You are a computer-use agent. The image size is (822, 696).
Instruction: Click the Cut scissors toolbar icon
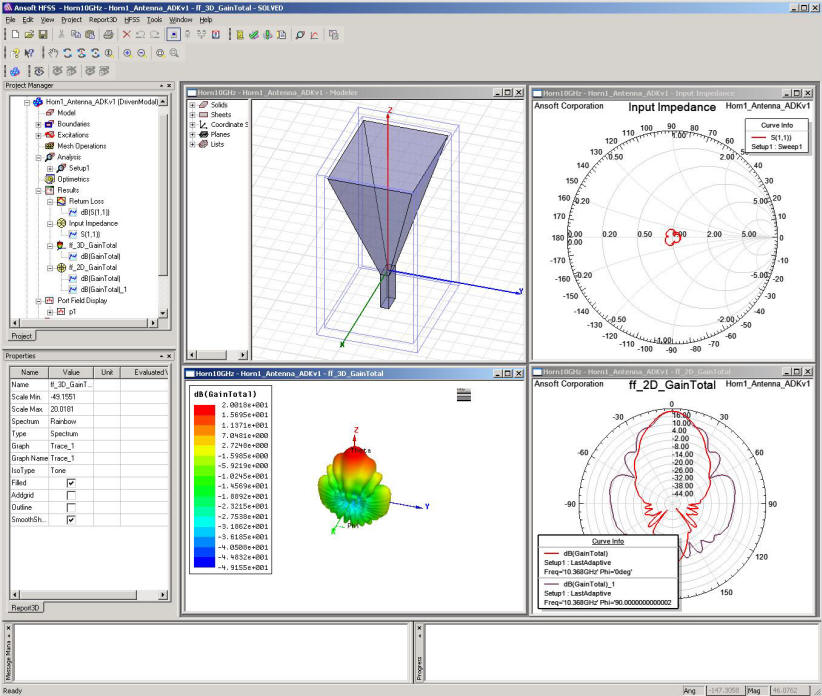pos(61,35)
